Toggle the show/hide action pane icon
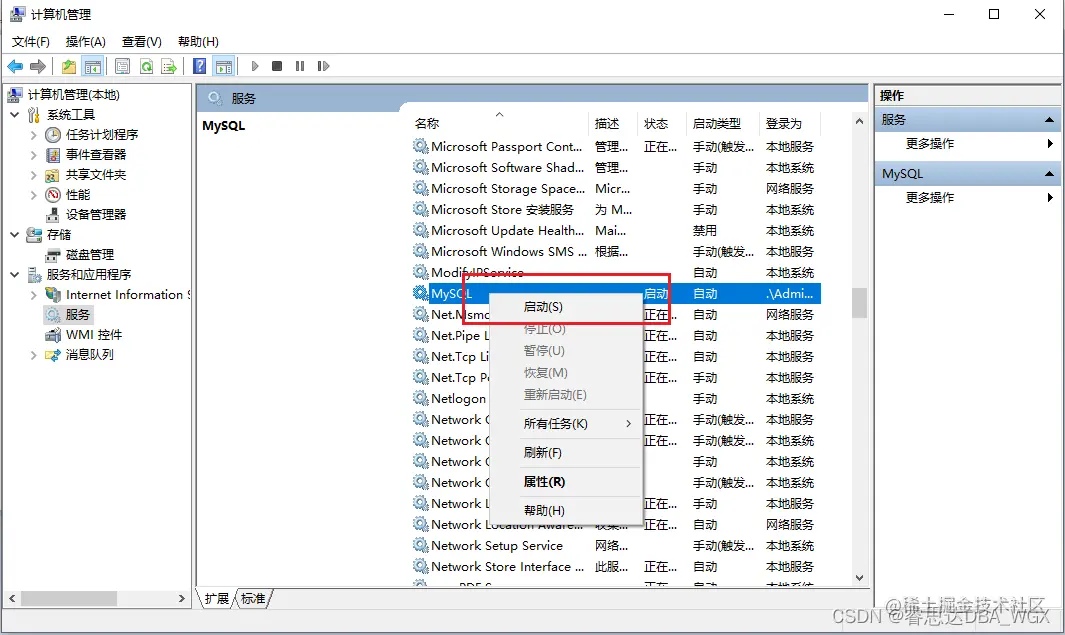 [x=223, y=66]
